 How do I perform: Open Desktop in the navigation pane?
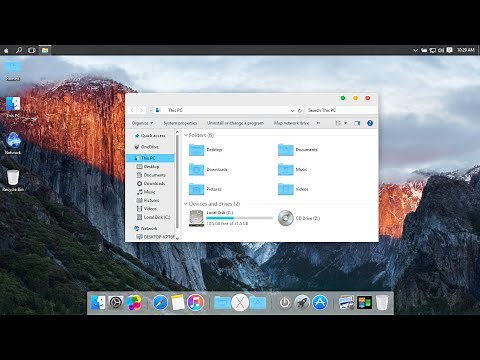coord(148,166)
